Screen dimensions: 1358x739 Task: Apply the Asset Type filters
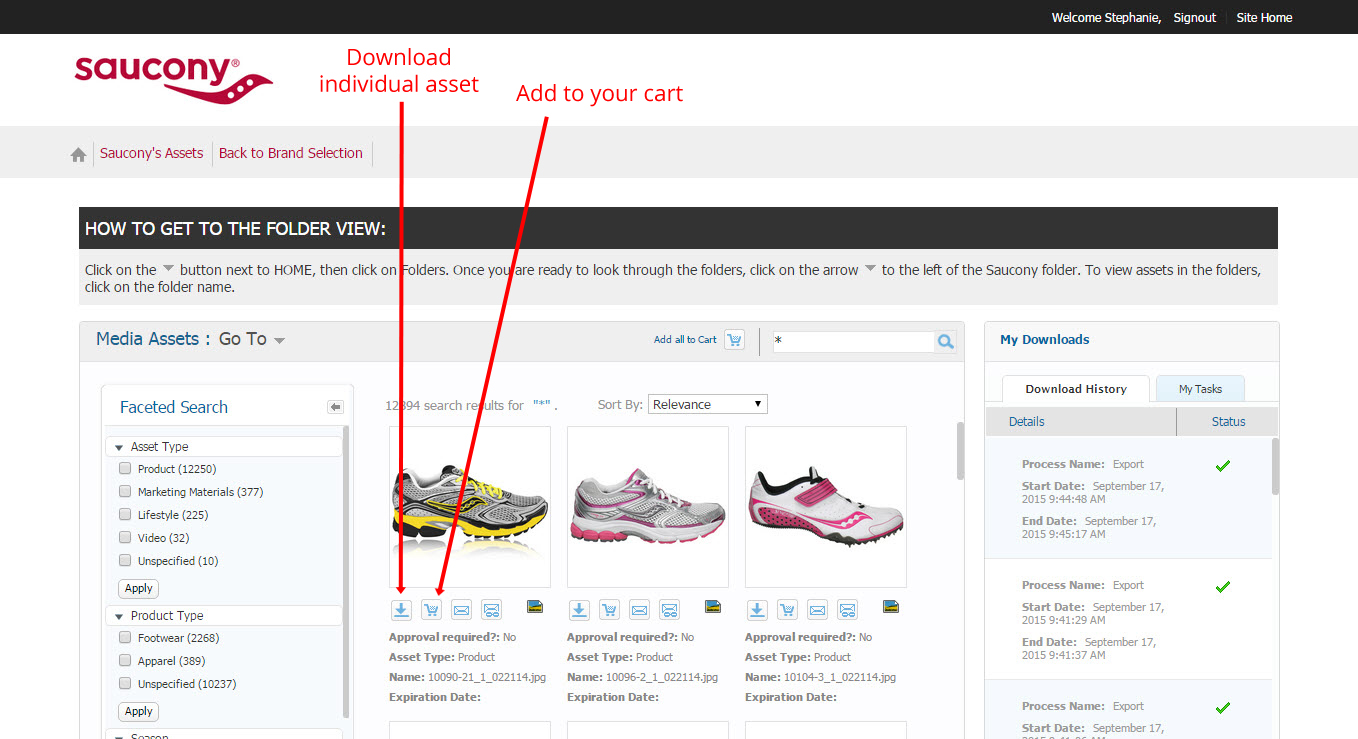click(138, 588)
